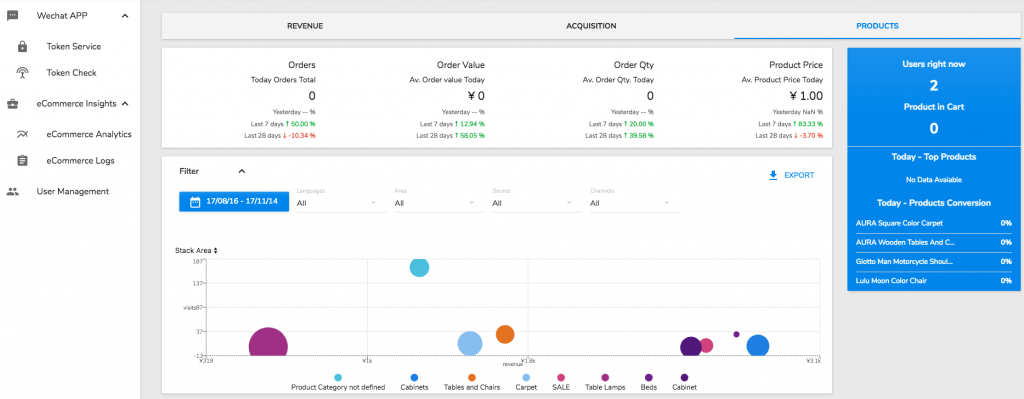
Task: Click the export download icon
Action: pyautogui.click(x=773, y=175)
